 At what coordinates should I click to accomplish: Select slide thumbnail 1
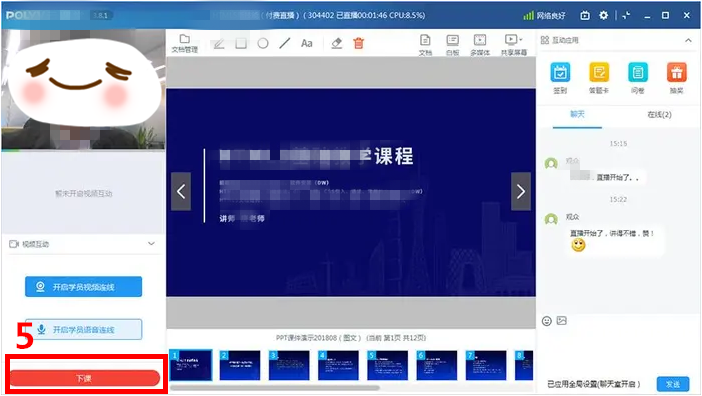191,365
